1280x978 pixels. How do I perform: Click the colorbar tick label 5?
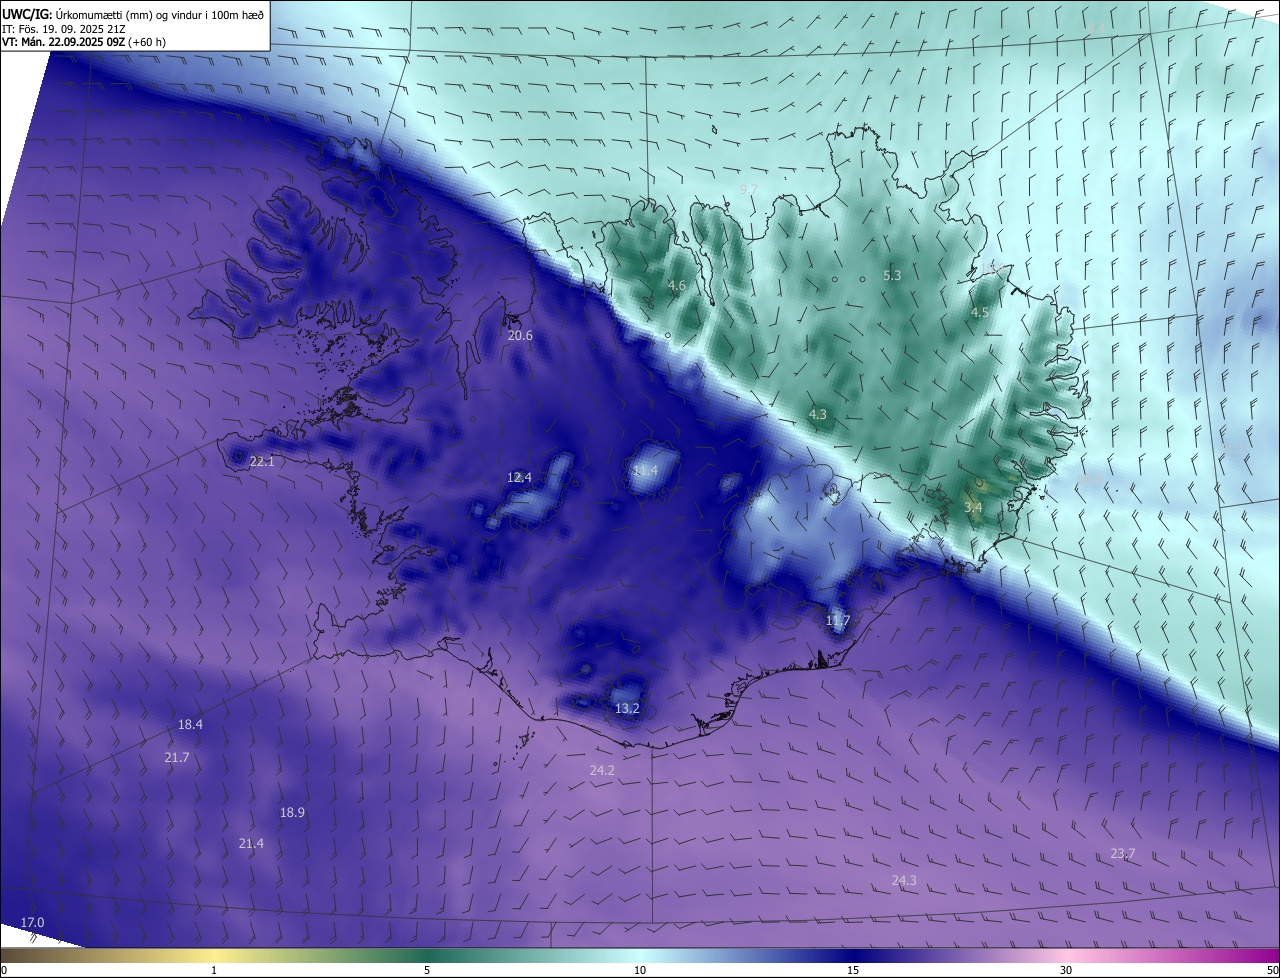[x=427, y=970]
